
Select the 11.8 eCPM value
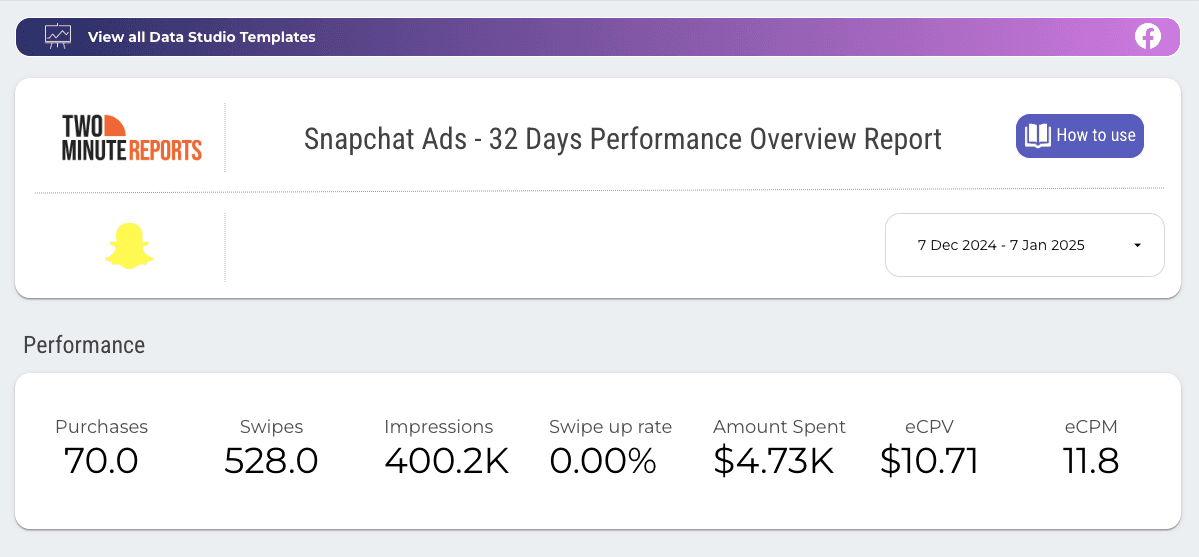point(1090,461)
